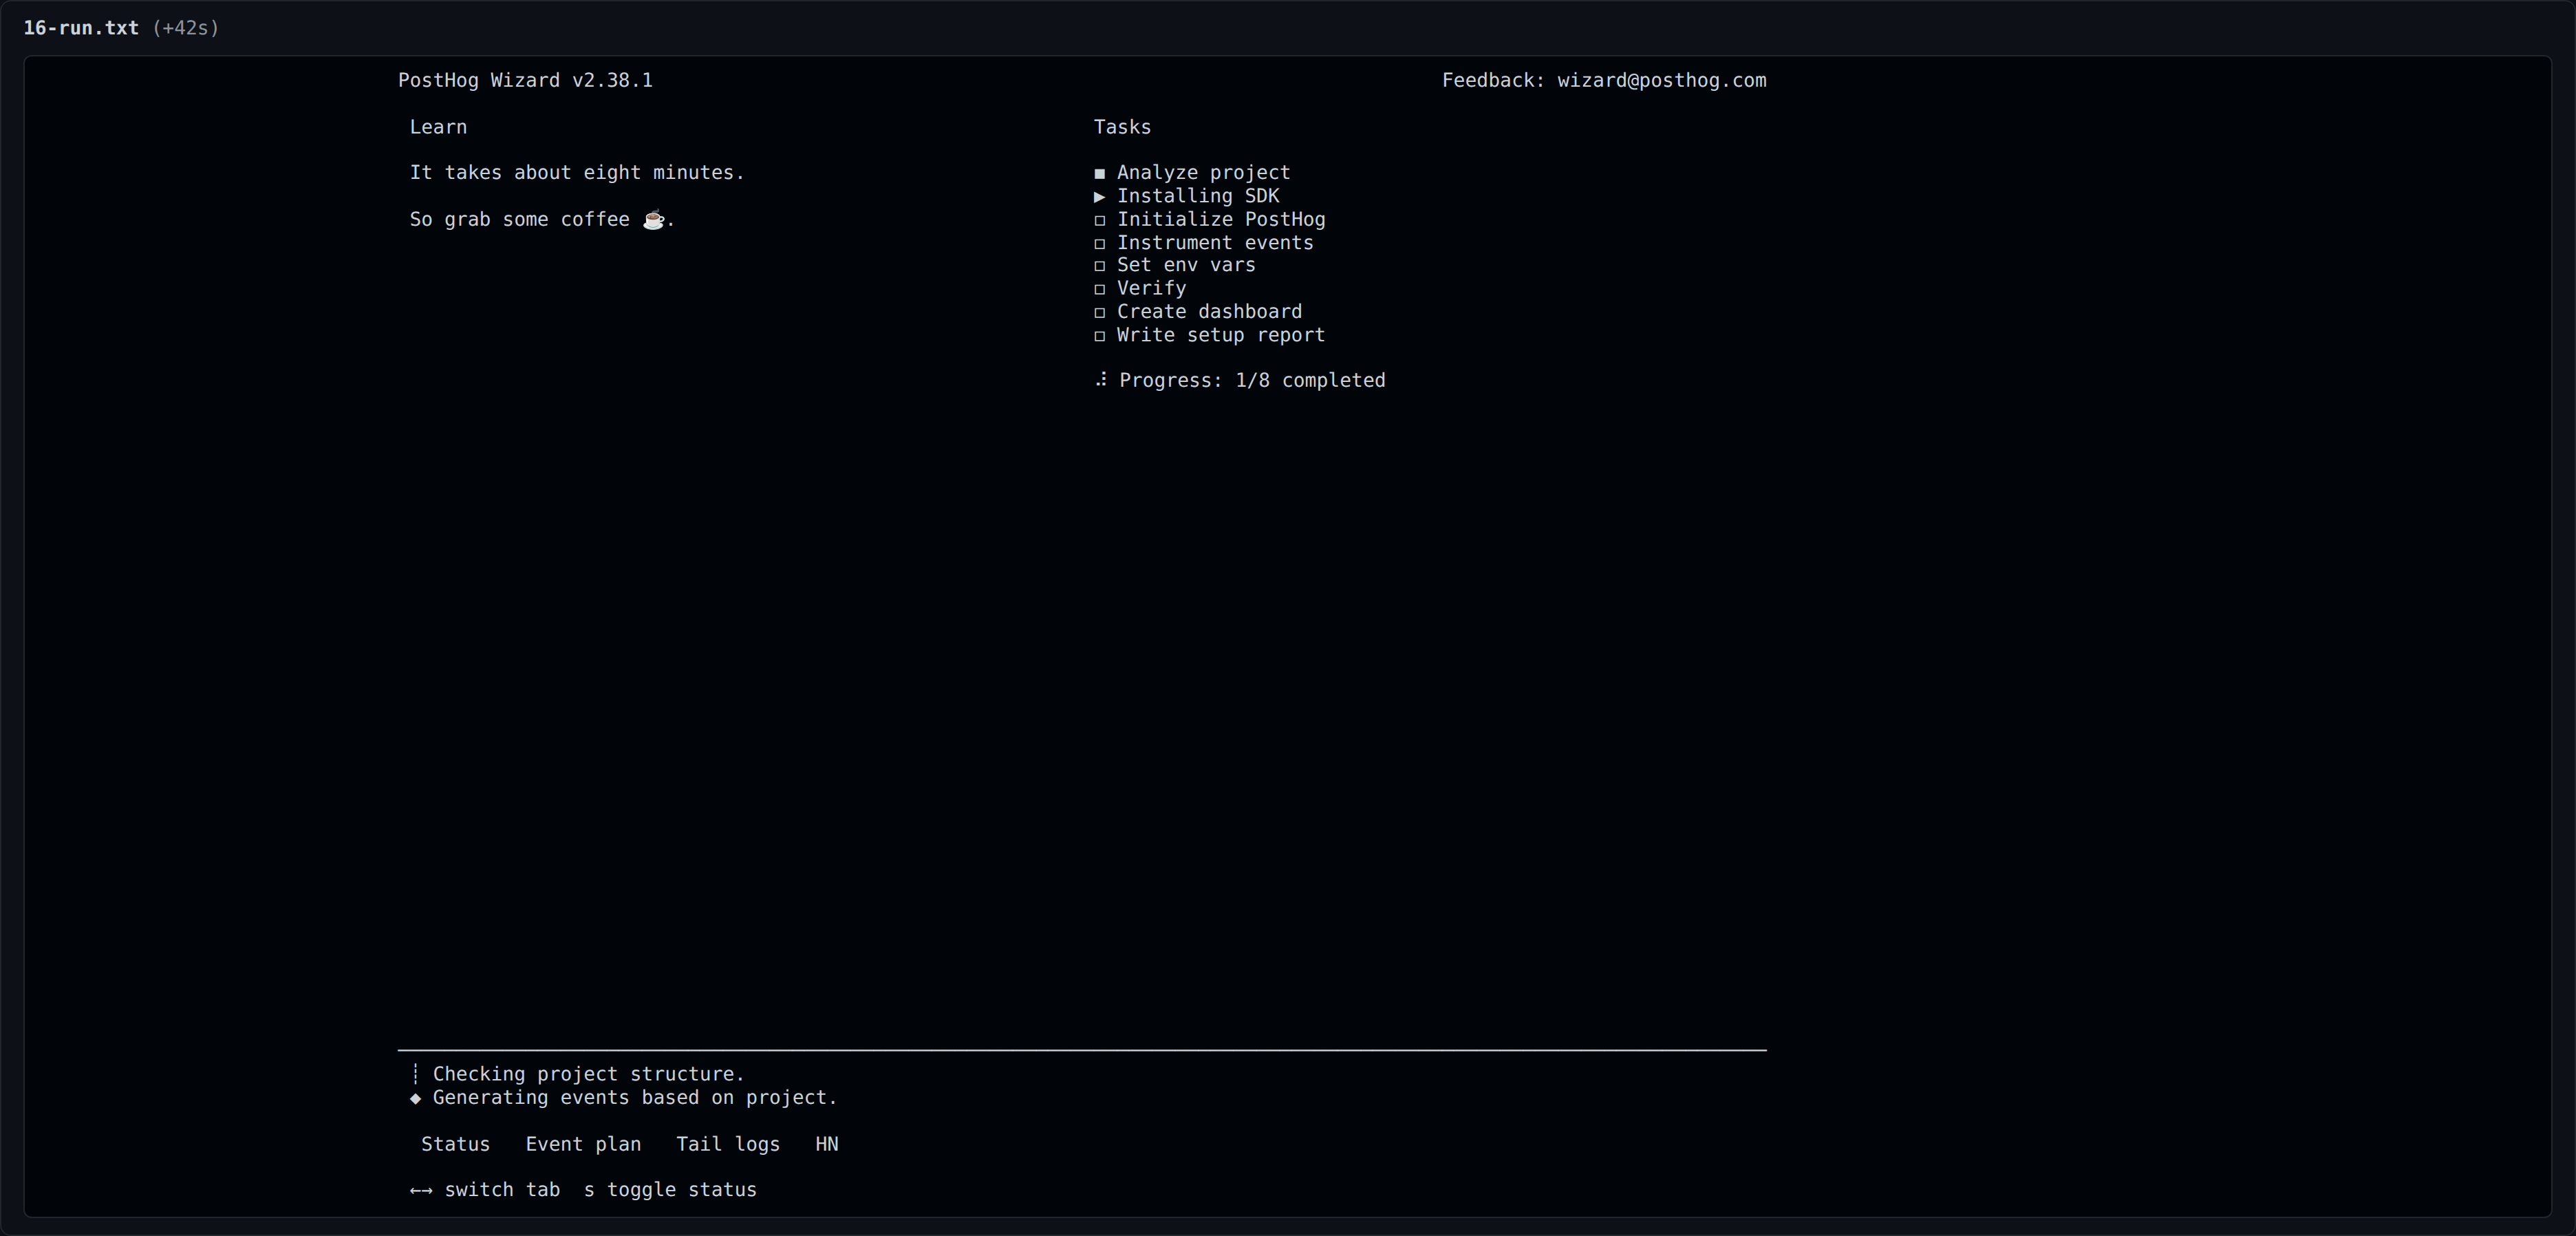Screen dimensions: 2576x1236
Task: Click the 'So grab some coffee' text
Action: click(519, 219)
